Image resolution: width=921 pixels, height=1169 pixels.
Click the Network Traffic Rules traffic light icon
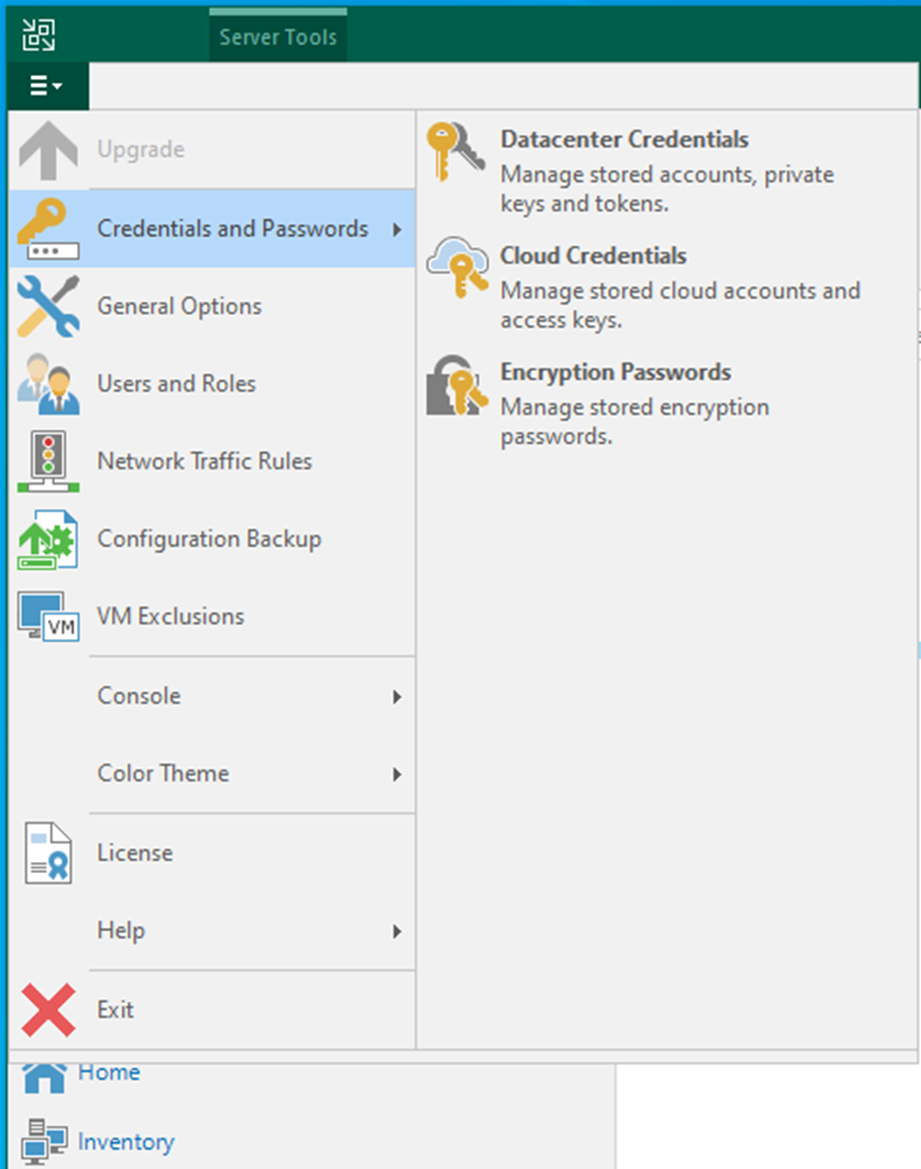[48, 461]
